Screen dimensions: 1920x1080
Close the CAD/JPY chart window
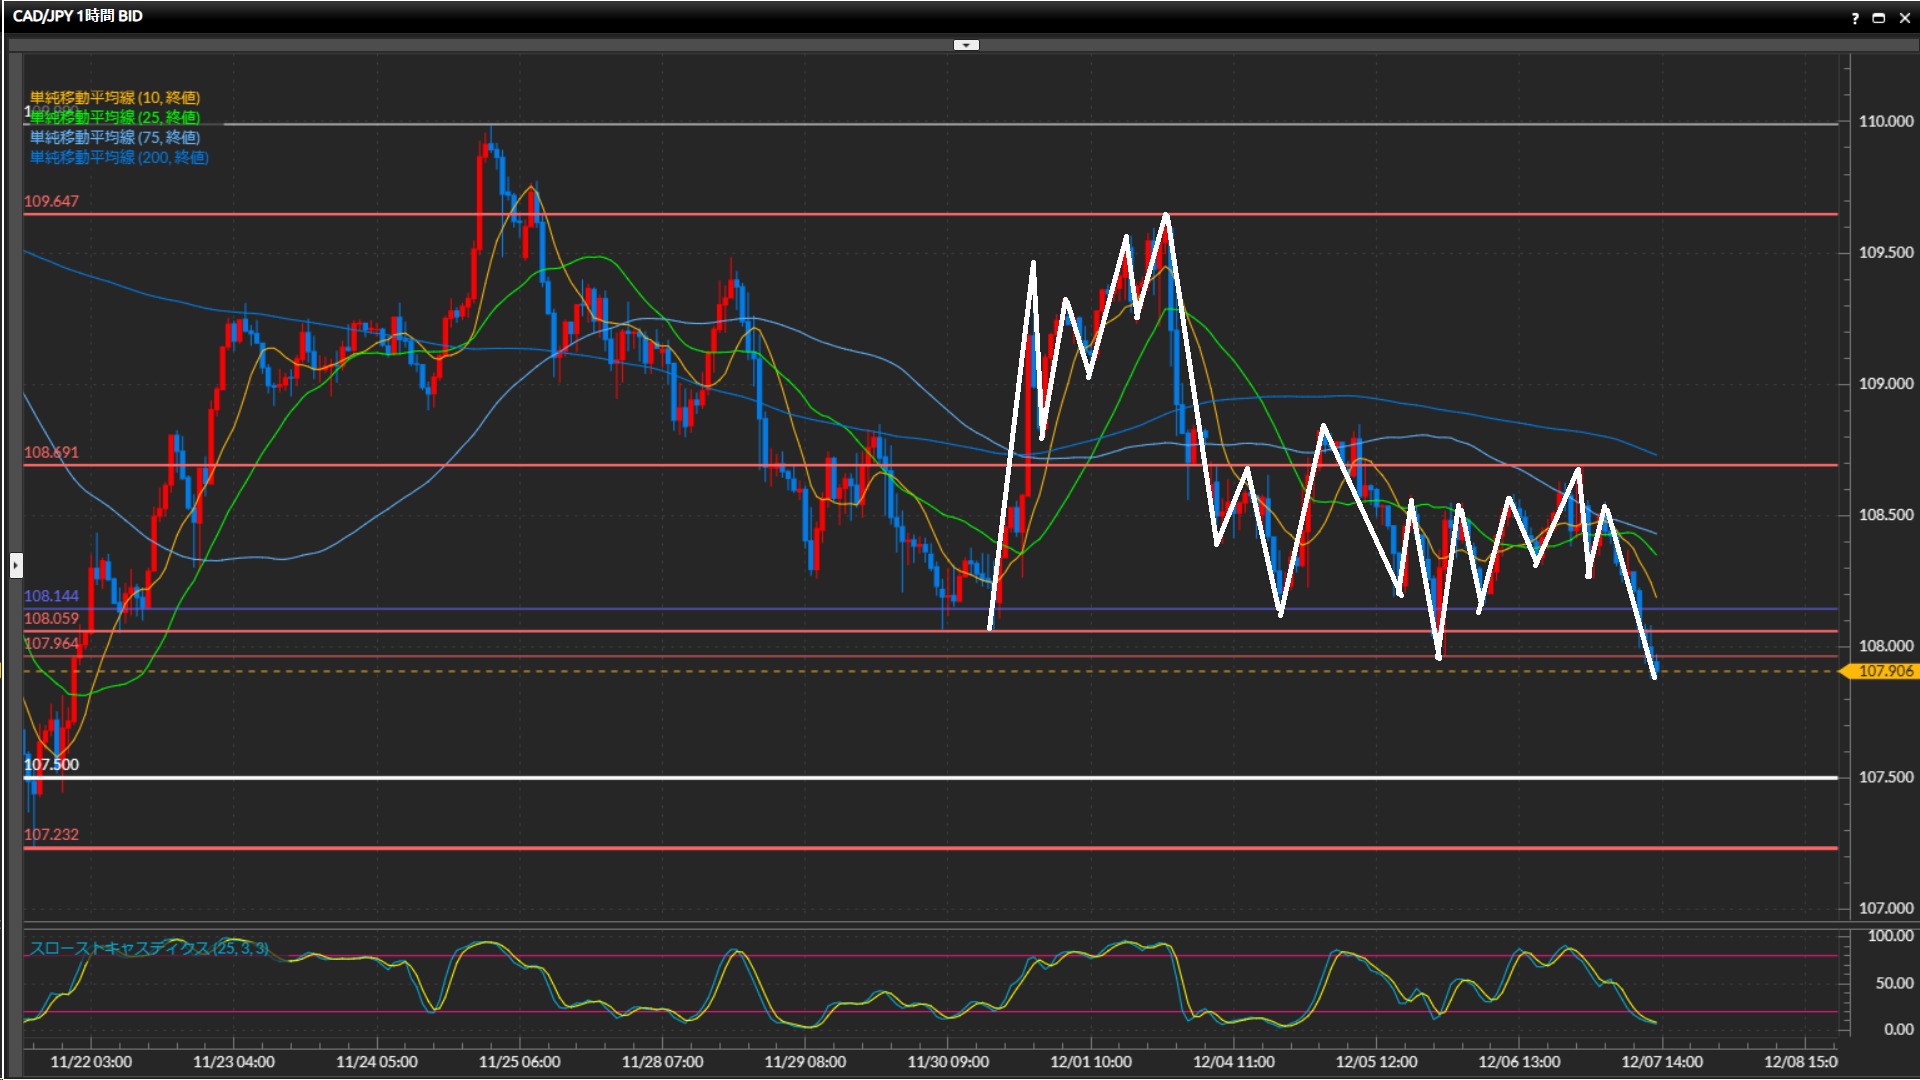tap(1905, 18)
